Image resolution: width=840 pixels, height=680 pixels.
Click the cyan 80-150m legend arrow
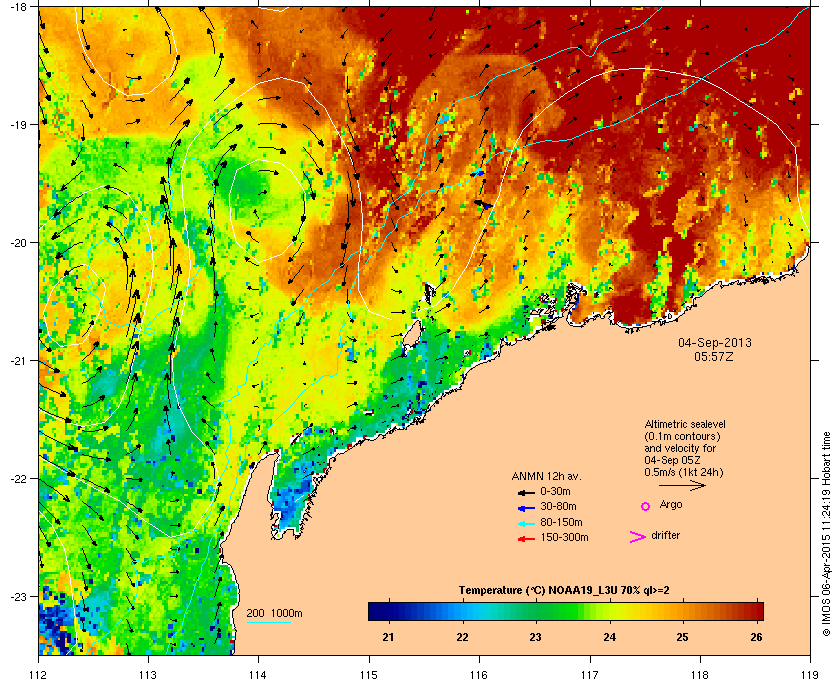click(526, 523)
